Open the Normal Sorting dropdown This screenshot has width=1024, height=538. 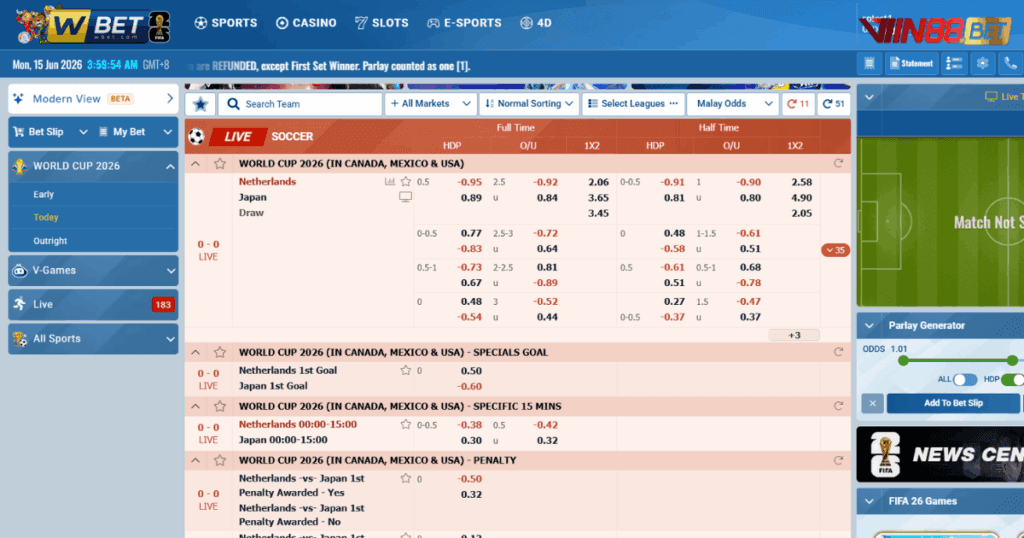click(529, 104)
